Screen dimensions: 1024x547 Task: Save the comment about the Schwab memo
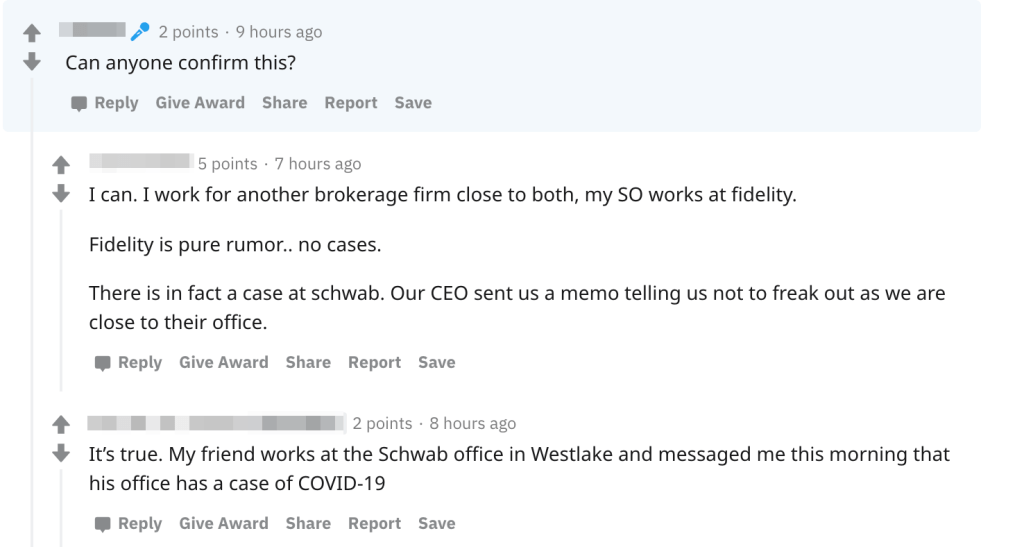pos(436,363)
